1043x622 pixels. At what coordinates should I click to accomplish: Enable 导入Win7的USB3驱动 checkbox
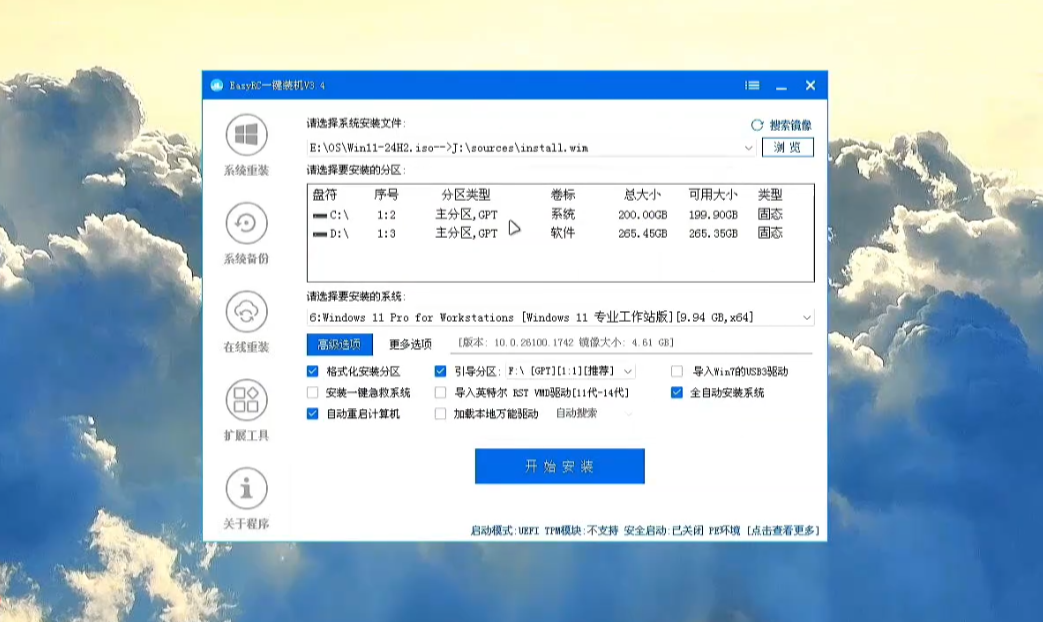[677, 371]
